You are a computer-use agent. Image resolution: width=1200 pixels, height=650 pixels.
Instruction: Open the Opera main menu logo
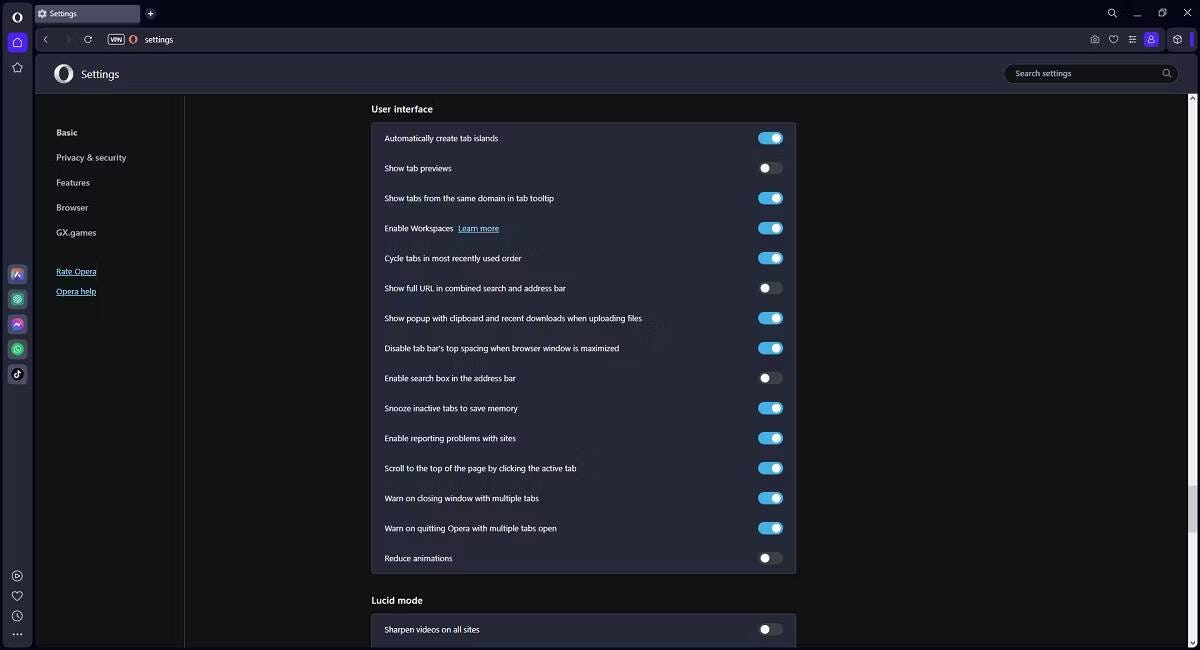click(17, 17)
